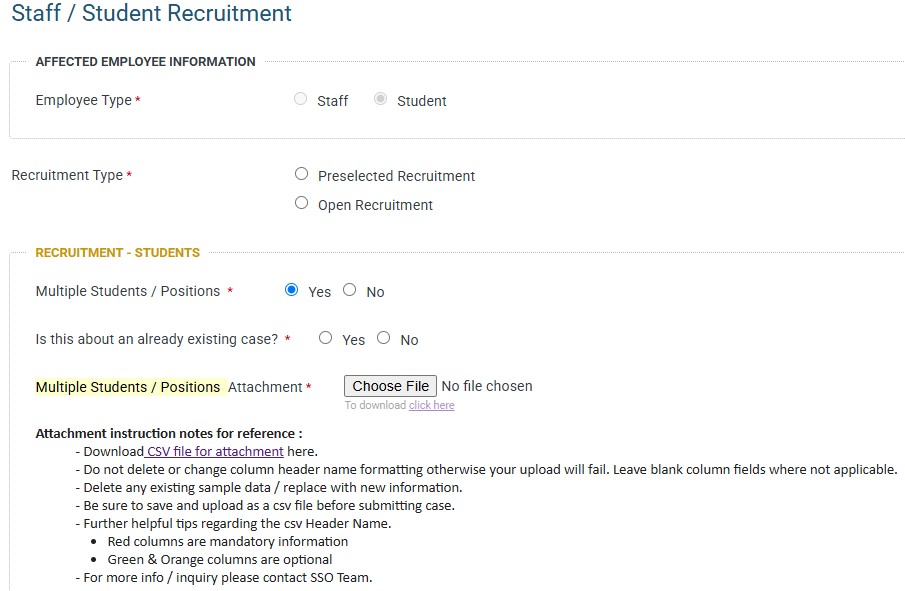
Task: Click the Staff / Student Recruitment page heading
Action: click(x=152, y=14)
